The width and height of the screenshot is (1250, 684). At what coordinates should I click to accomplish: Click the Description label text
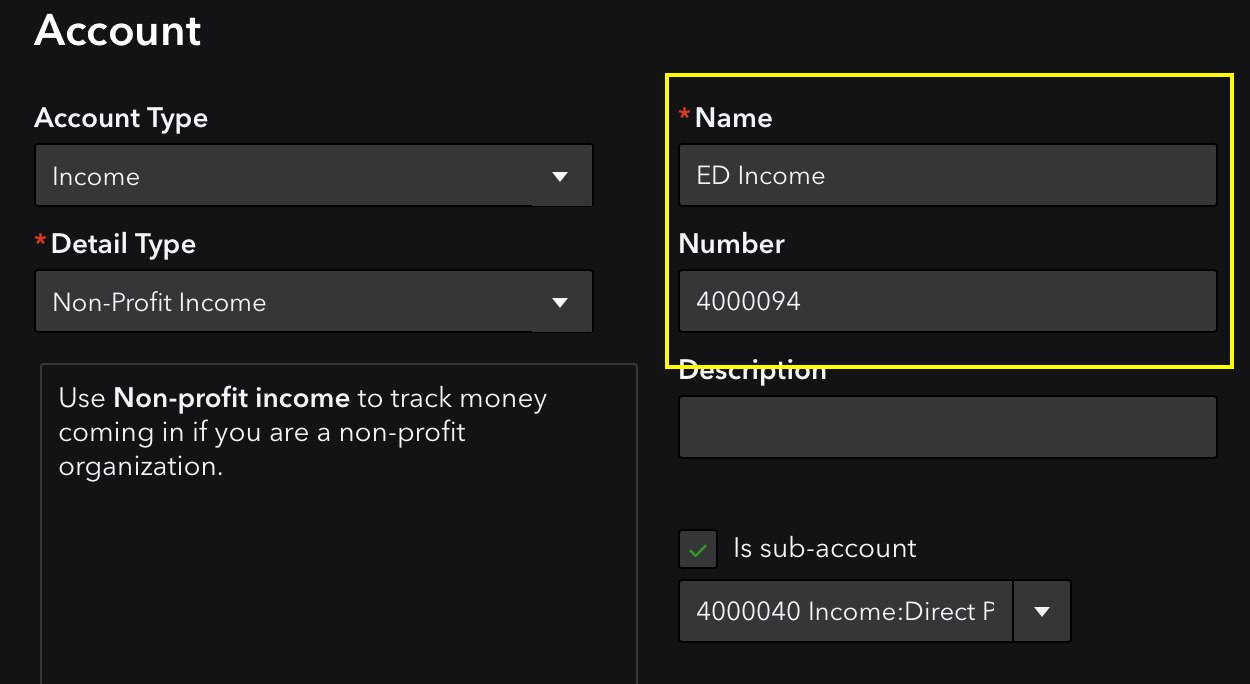pyautogui.click(x=752, y=370)
